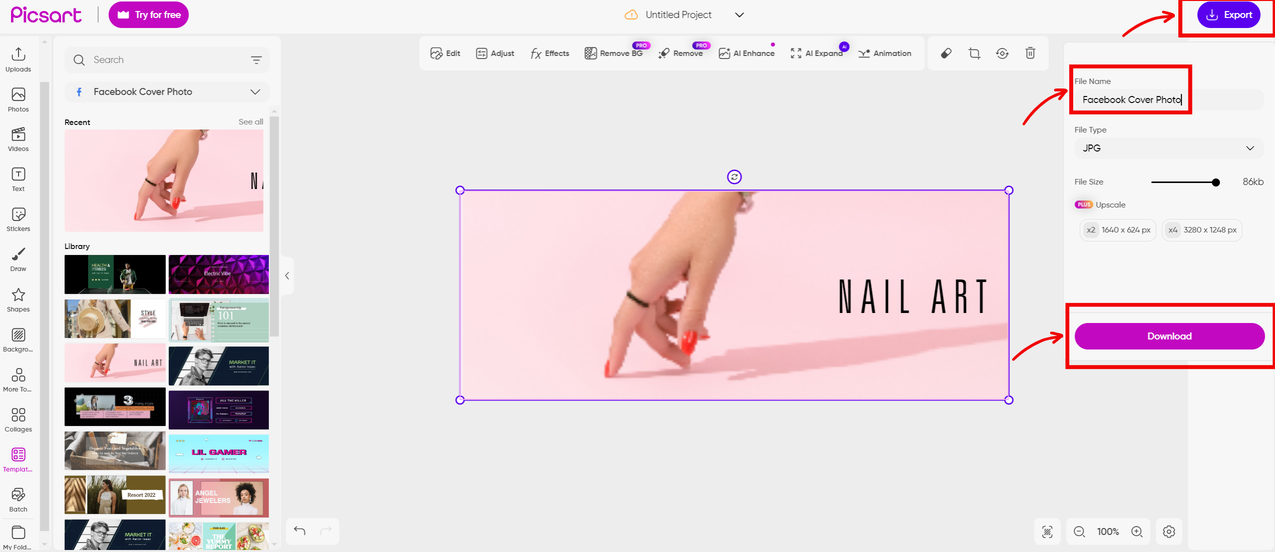Click the File Size slider handle

point(1216,182)
